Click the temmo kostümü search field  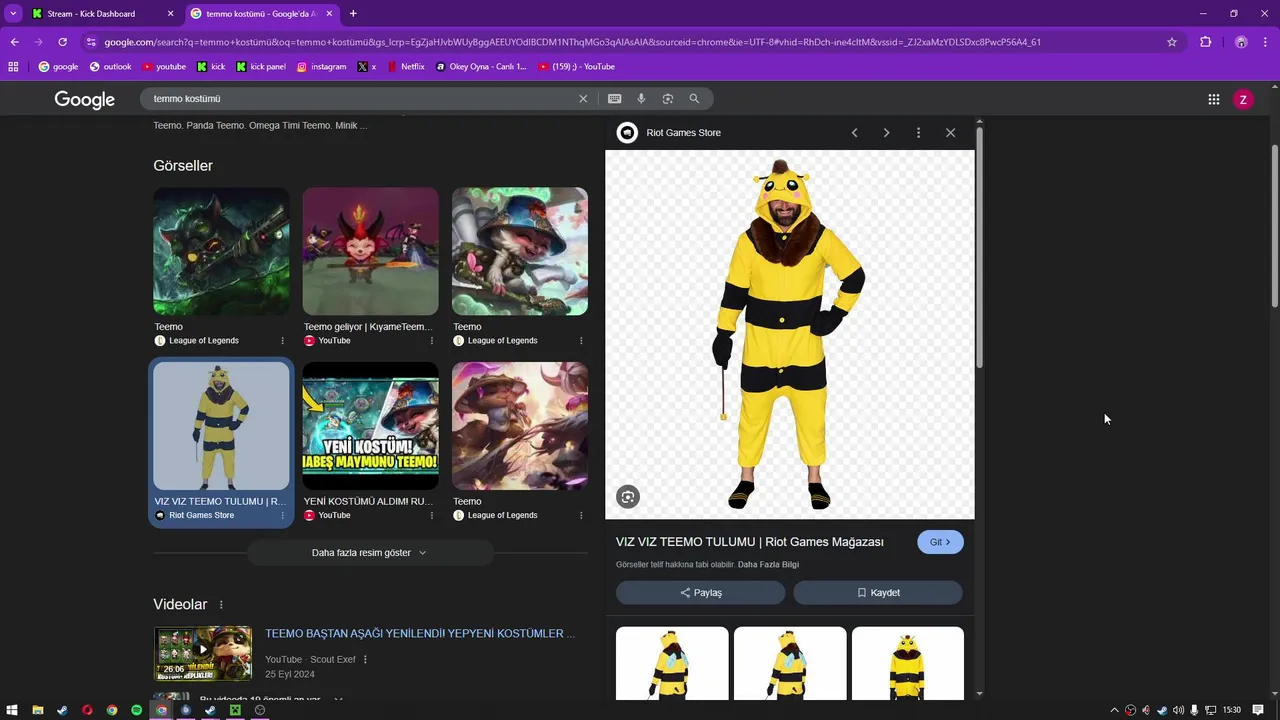pyautogui.click(x=360, y=99)
